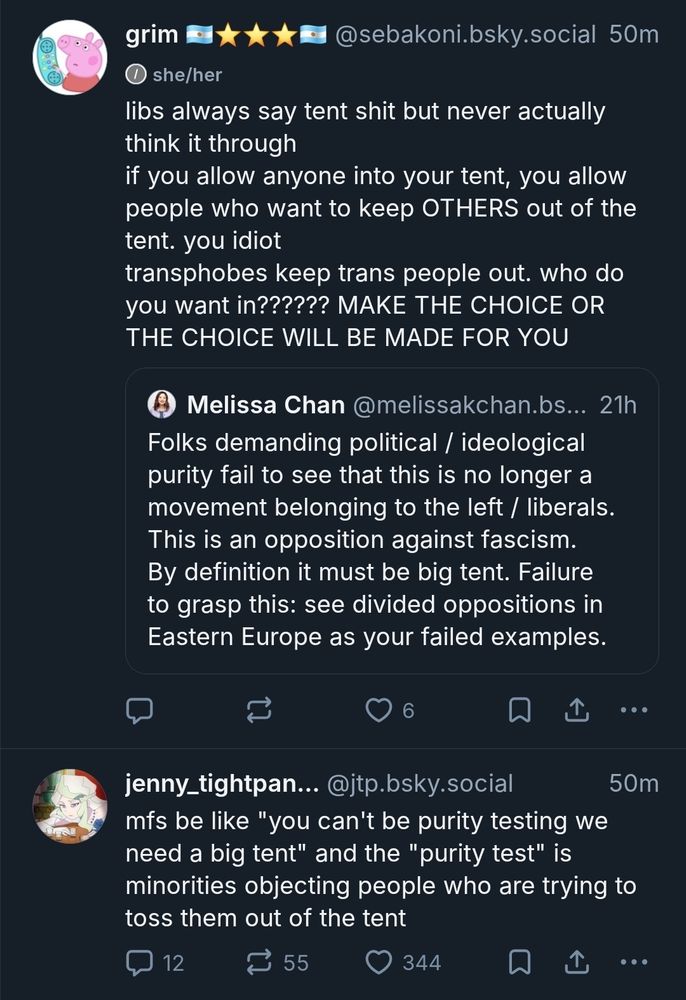Open more options on grim's post
Screen dimensions: 686x1000
634,710
